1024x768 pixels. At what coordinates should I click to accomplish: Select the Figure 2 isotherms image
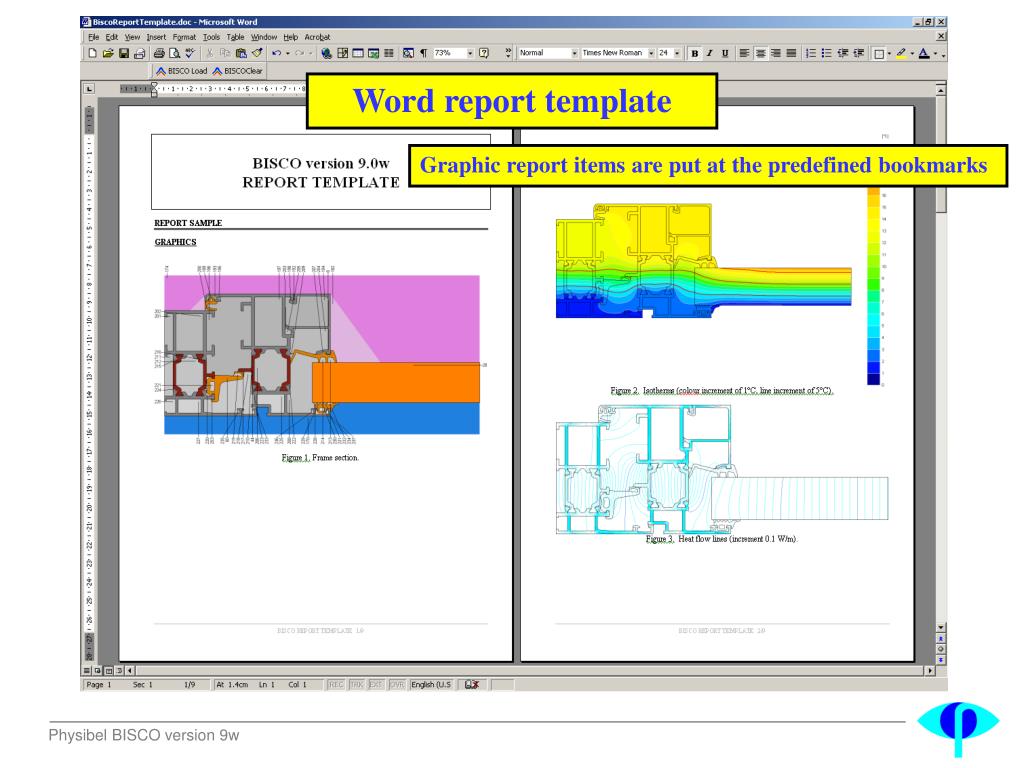click(703, 261)
